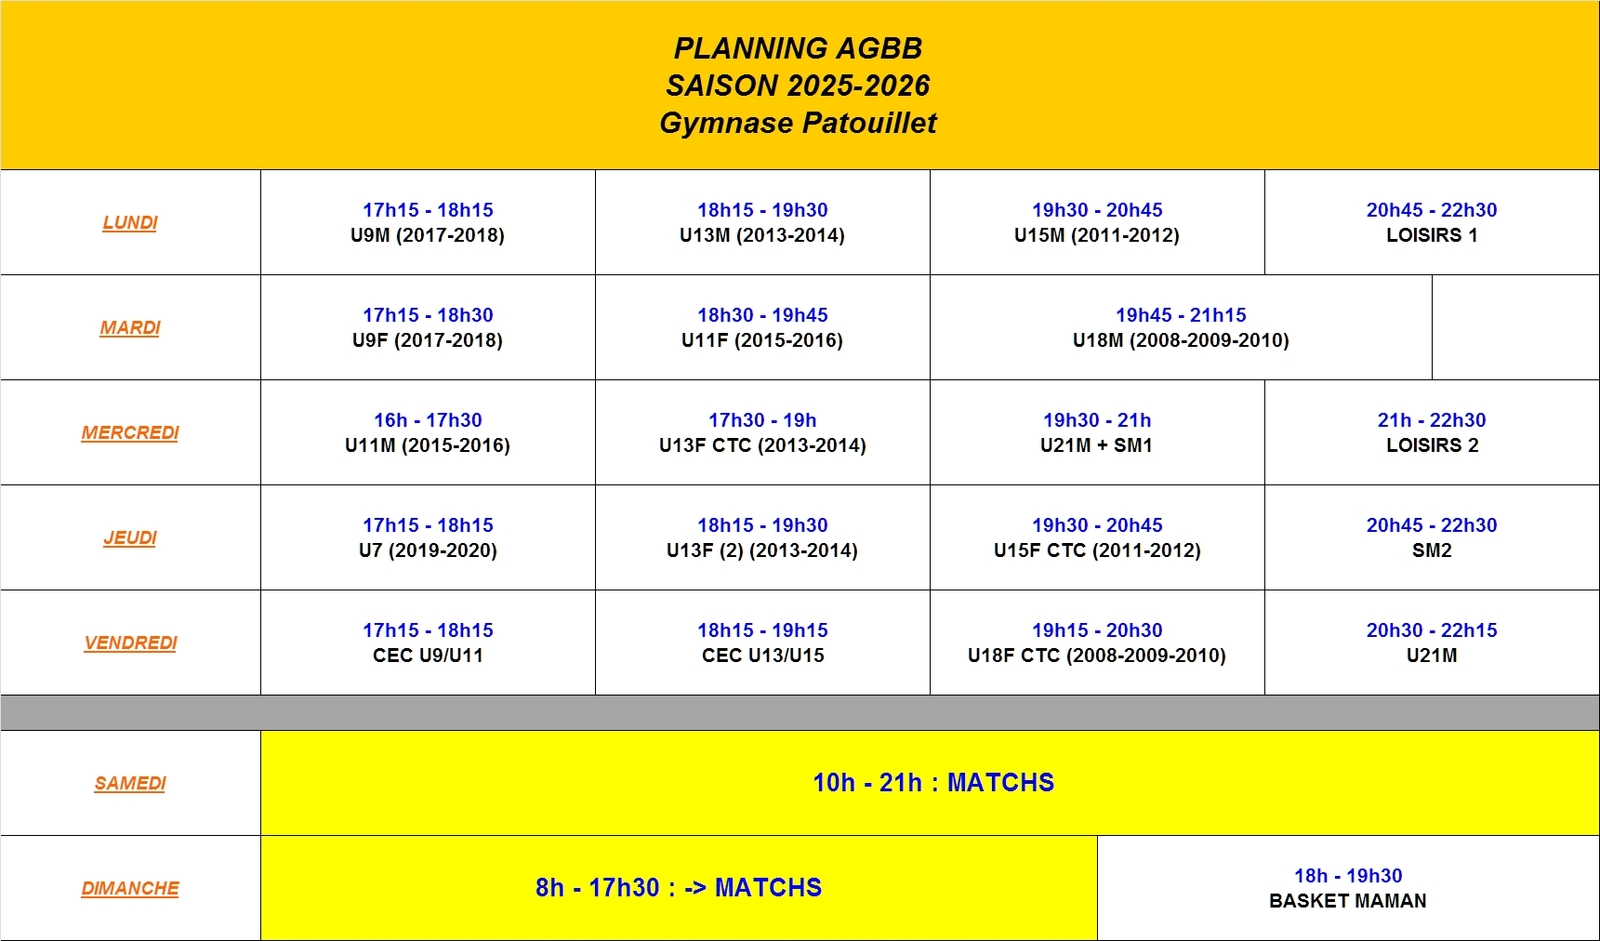This screenshot has height=941, width=1600.
Task: Select the U18M (2008-2009-2010) cell
Action: point(1180,328)
